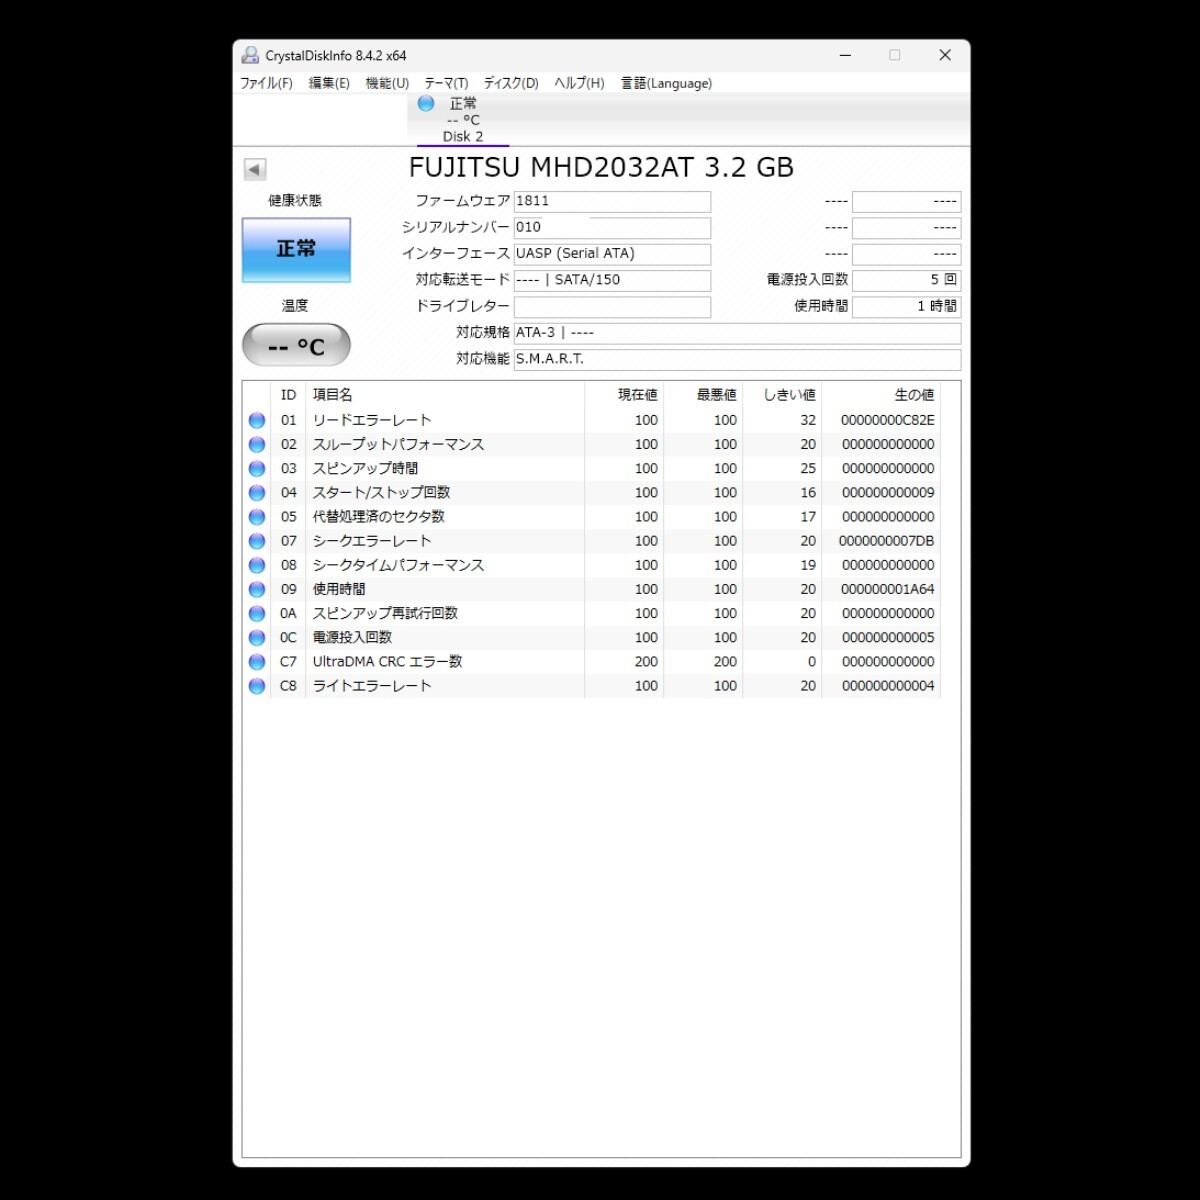Click status orb for ID 0C 電源投入回数 row
Image resolution: width=1200 pixels, height=1200 pixels.
click(257, 638)
